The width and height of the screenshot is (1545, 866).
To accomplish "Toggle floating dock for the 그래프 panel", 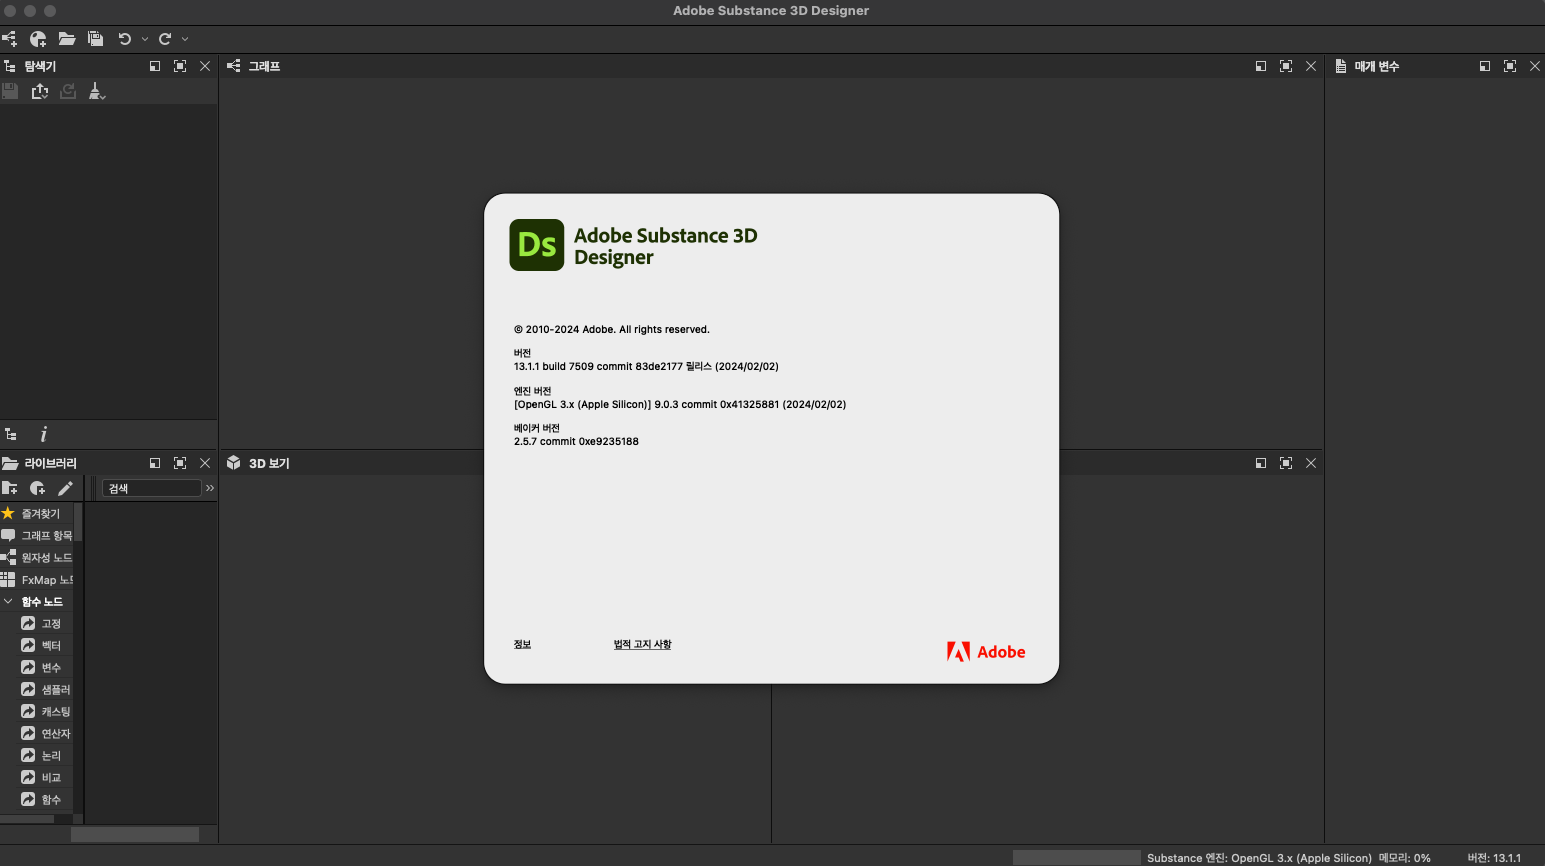I will click(1260, 66).
